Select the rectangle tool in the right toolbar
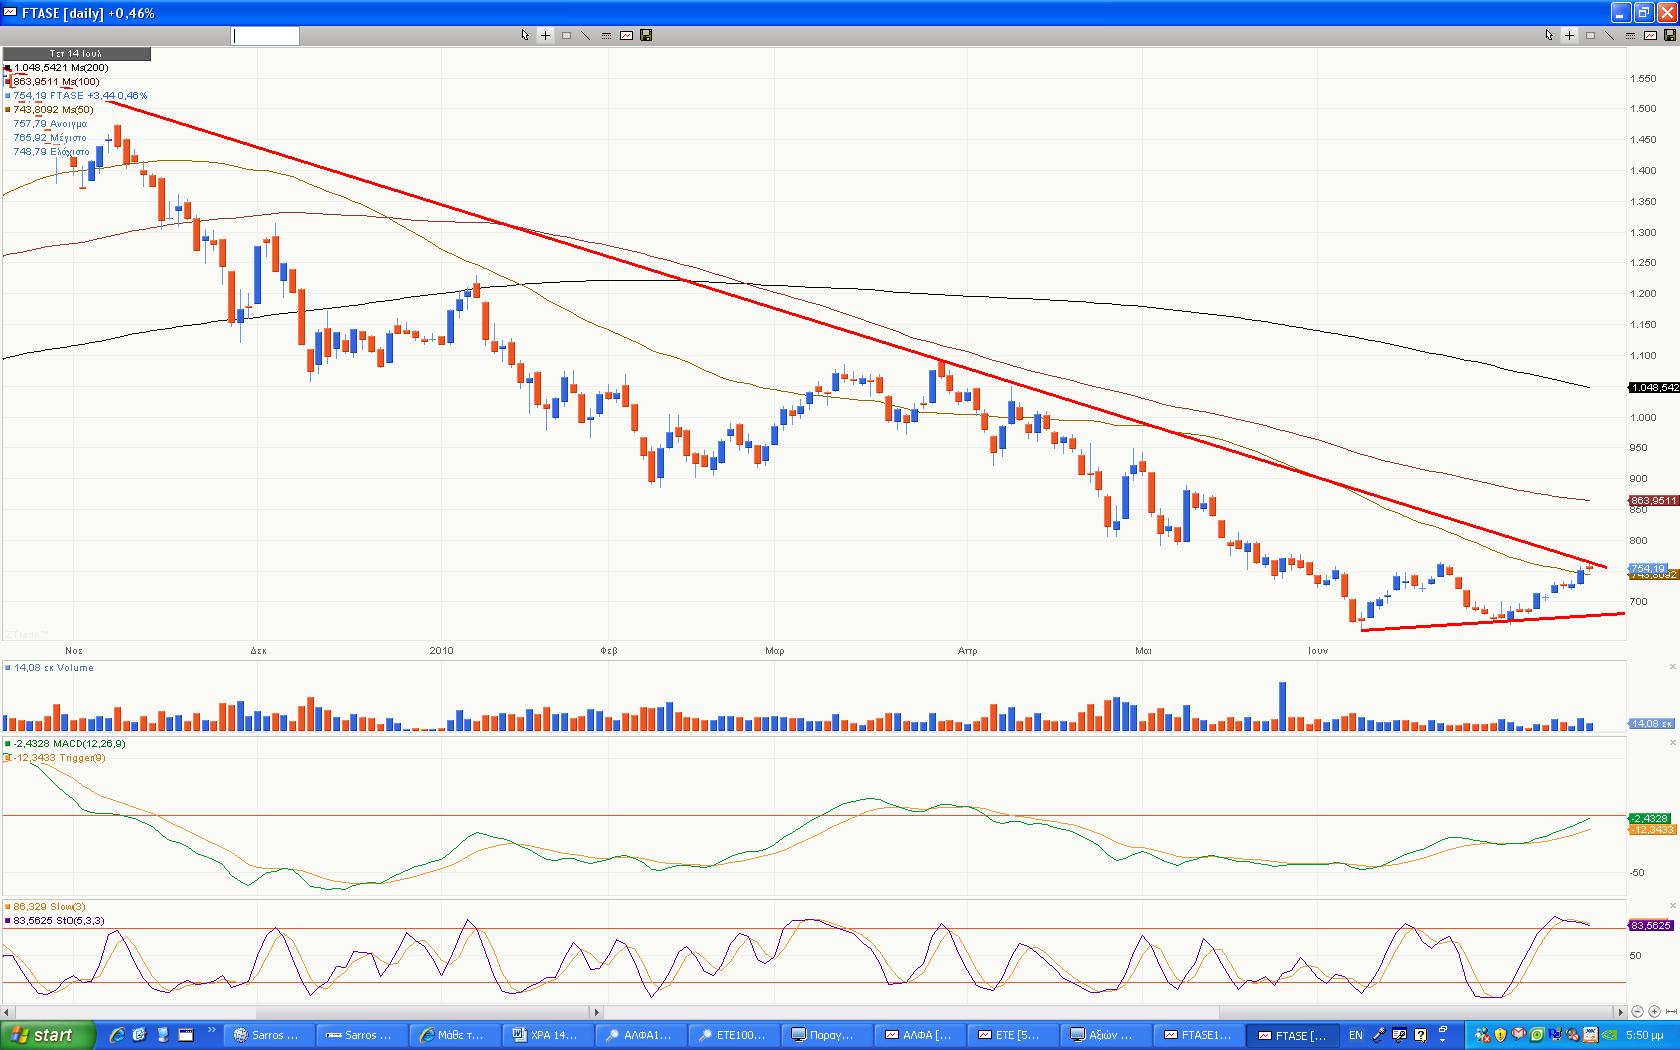The height and width of the screenshot is (1050, 1680). (x=1590, y=35)
